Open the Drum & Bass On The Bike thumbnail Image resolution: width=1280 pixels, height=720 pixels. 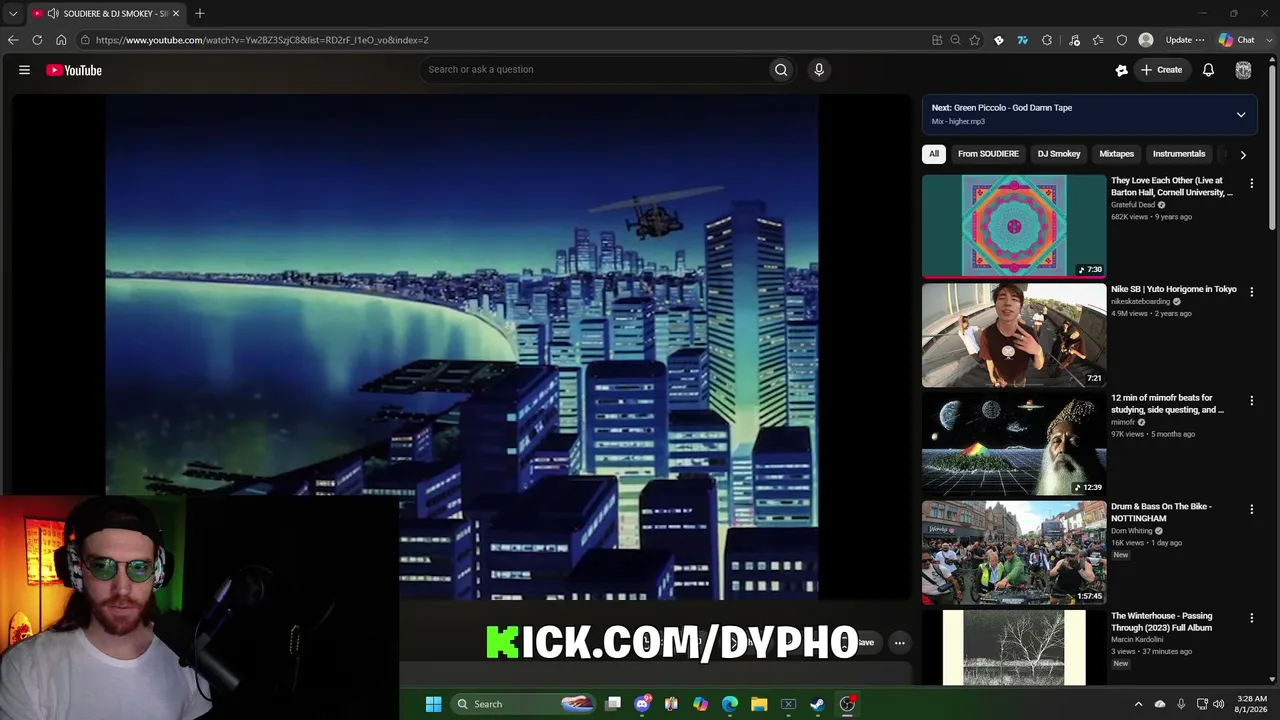pos(1014,553)
